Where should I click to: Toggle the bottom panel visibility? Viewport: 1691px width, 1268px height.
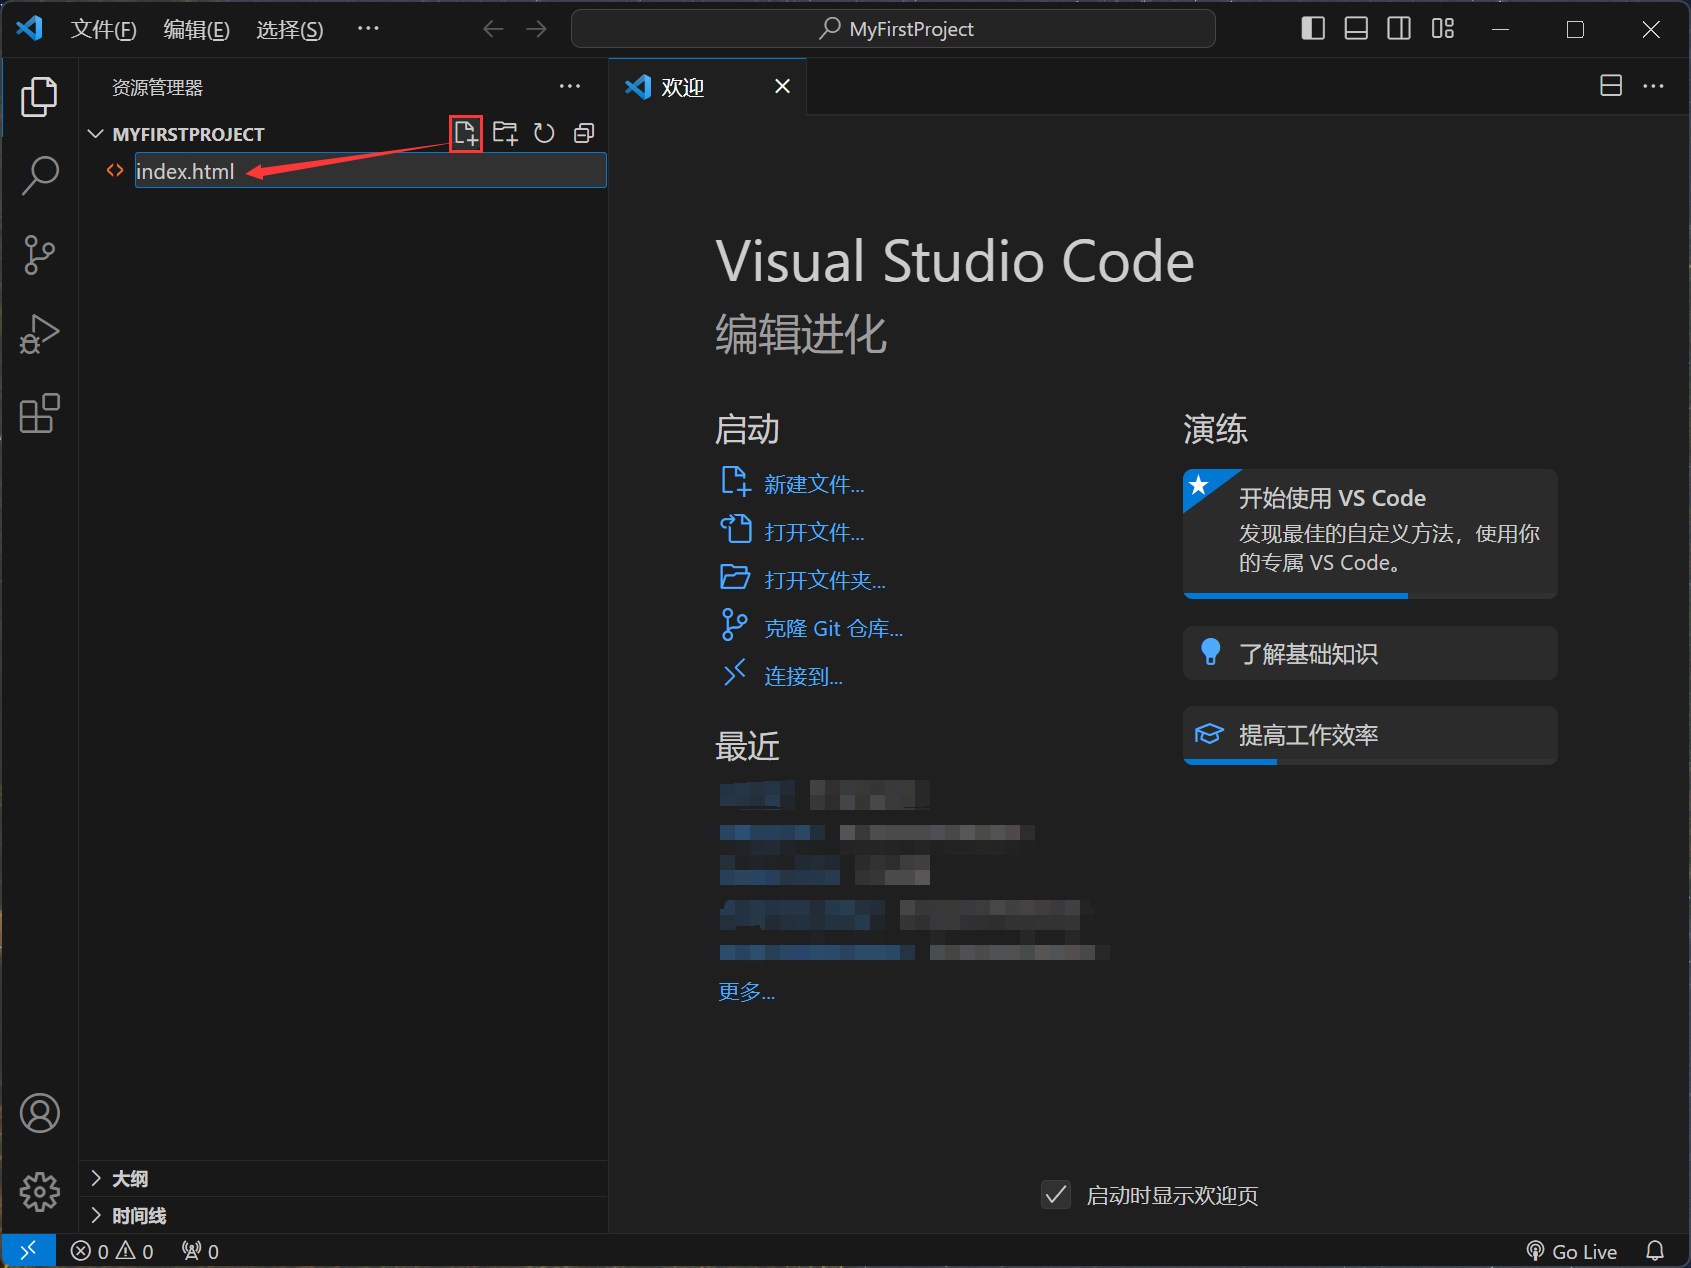point(1356,29)
